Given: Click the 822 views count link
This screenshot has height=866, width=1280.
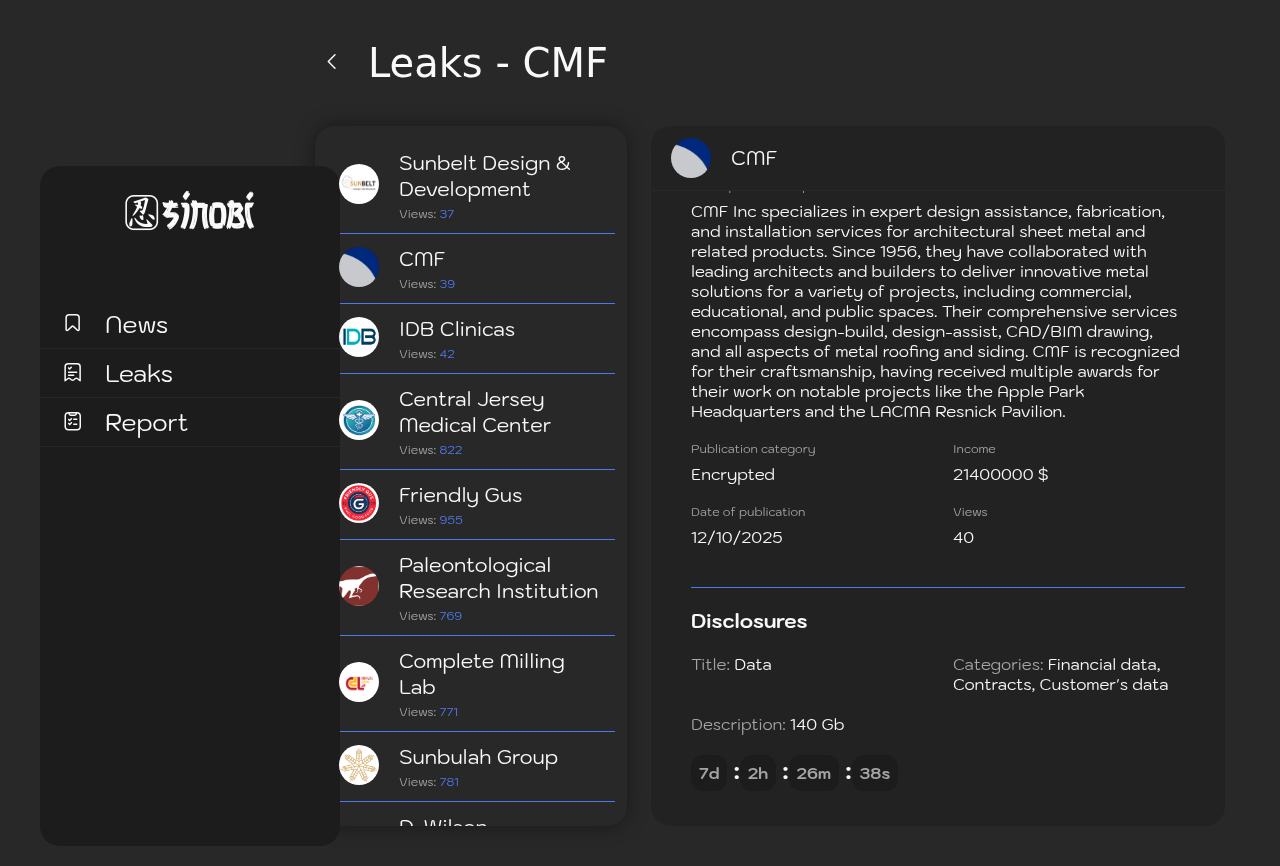Looking at the screenshot, I should 450,450.
